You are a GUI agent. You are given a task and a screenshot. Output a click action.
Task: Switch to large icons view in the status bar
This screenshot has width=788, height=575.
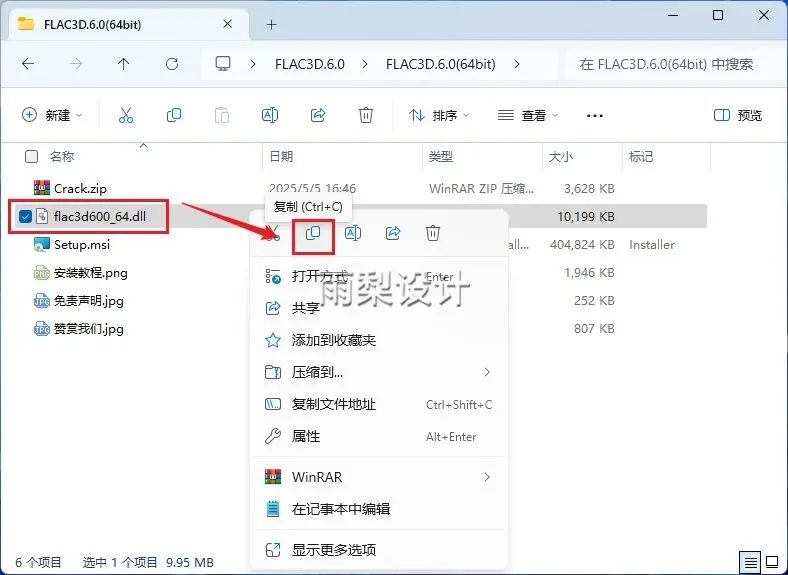(x=772, y=561)
